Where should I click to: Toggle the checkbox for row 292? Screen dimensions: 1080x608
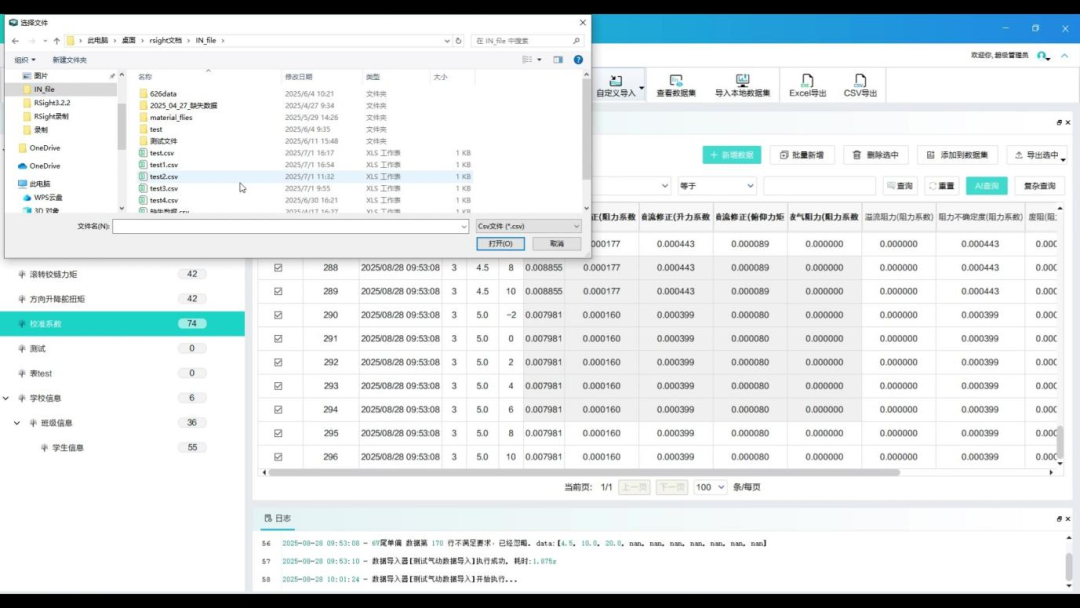pos(278,362)
